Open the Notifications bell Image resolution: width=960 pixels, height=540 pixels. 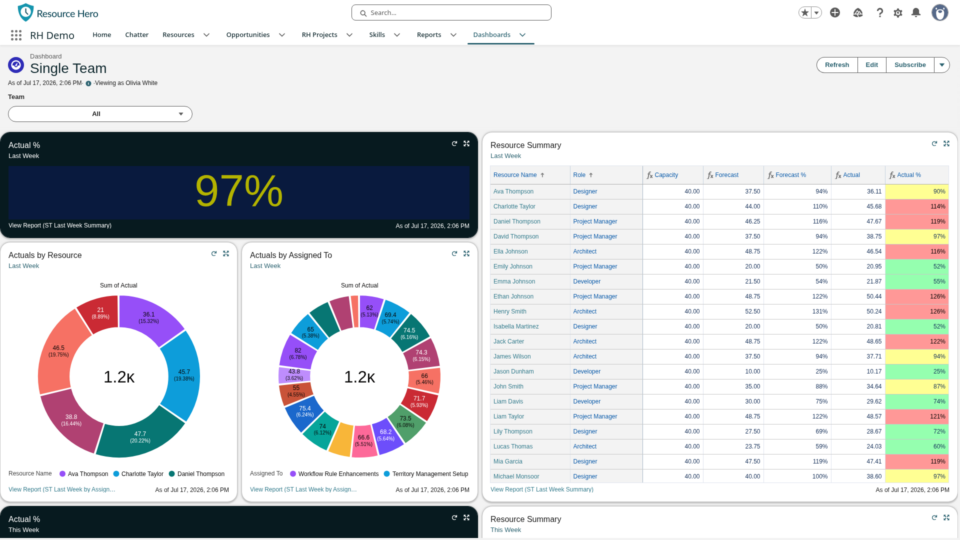(916, 13)
